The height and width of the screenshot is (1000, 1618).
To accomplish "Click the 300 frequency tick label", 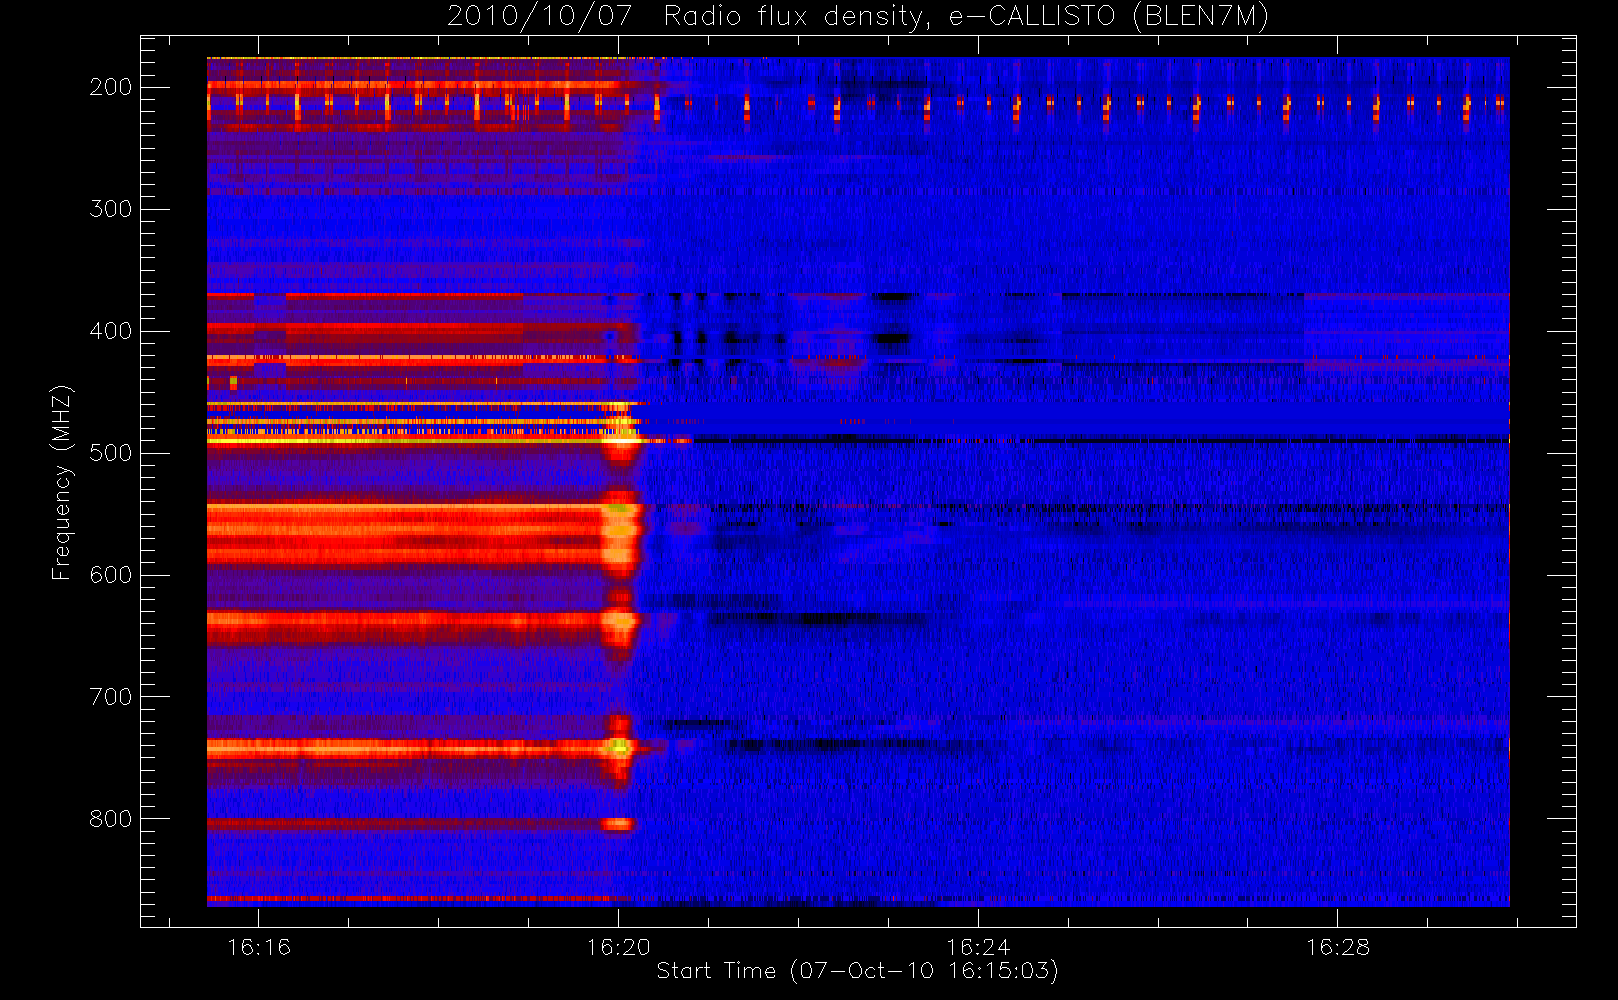I will (111, 209).
